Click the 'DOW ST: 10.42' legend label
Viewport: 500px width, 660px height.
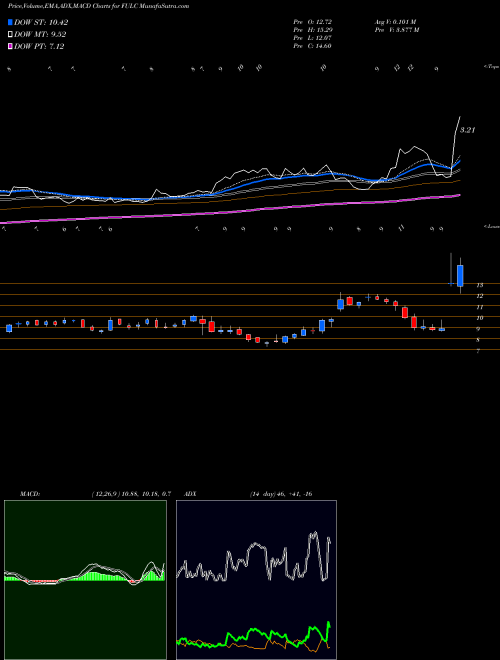click(x=41, y=22)
